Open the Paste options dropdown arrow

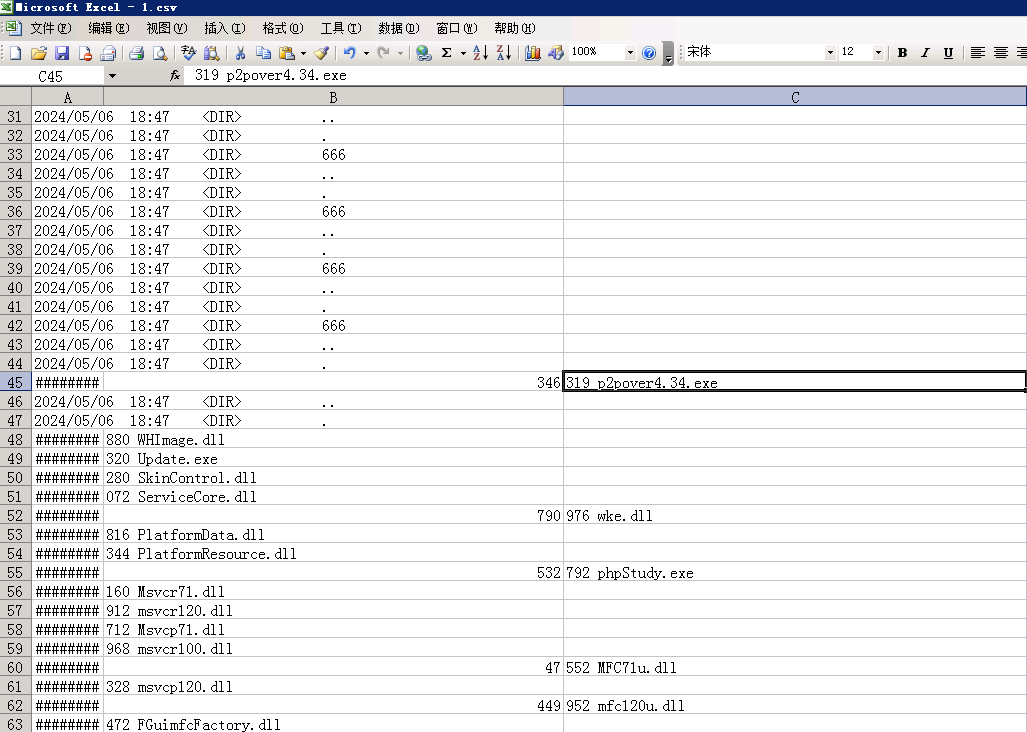click(303, 53)
